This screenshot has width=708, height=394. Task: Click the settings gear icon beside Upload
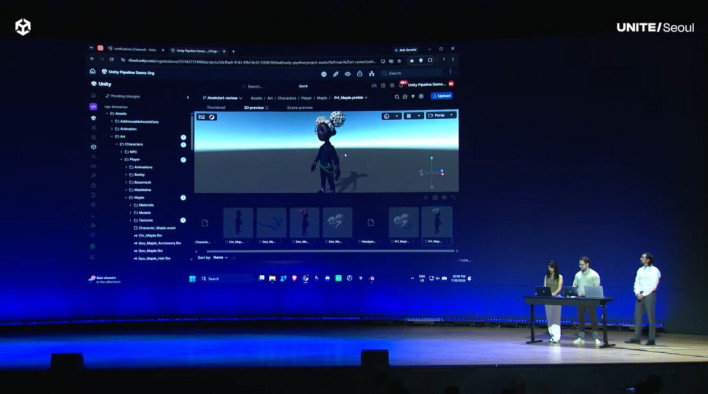(x=421, y=96)
